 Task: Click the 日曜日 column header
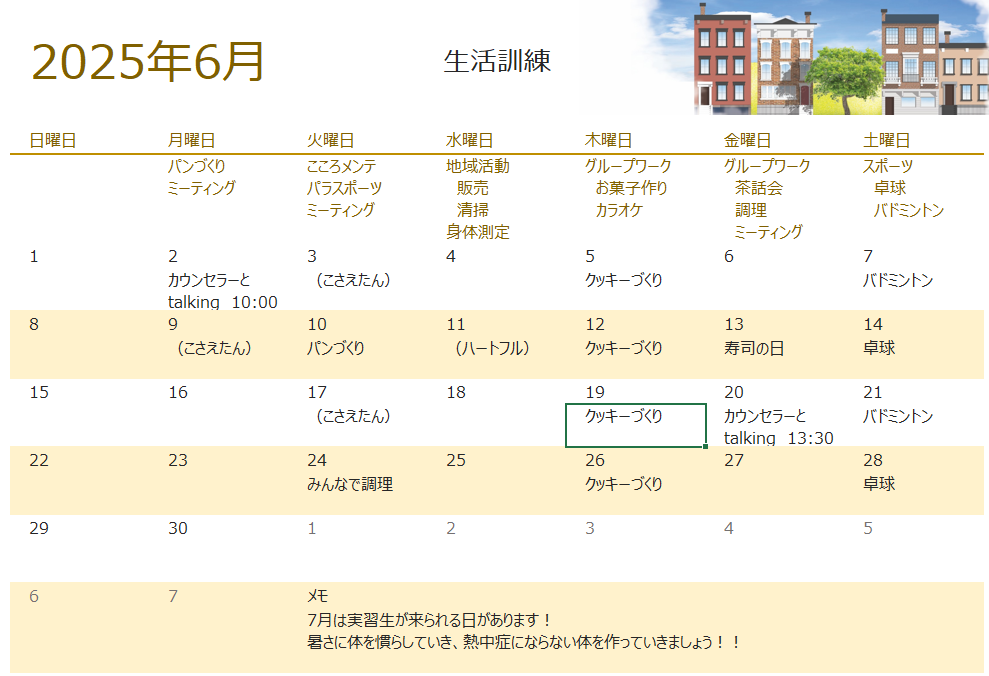coord(53,140)
